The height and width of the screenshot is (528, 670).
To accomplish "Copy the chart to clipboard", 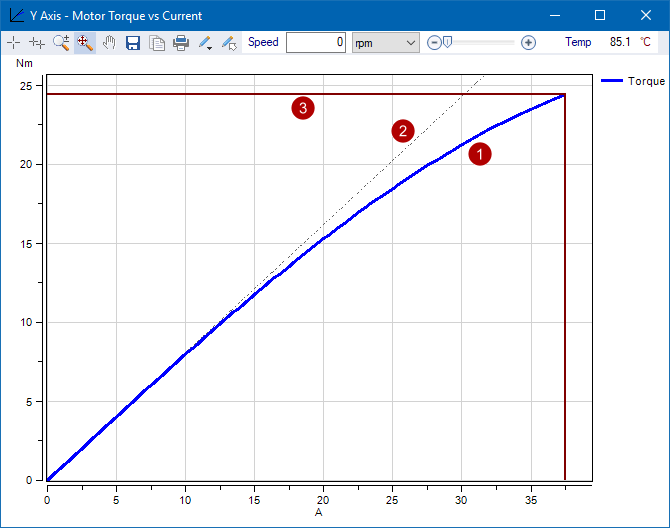I will pos(157,43).
